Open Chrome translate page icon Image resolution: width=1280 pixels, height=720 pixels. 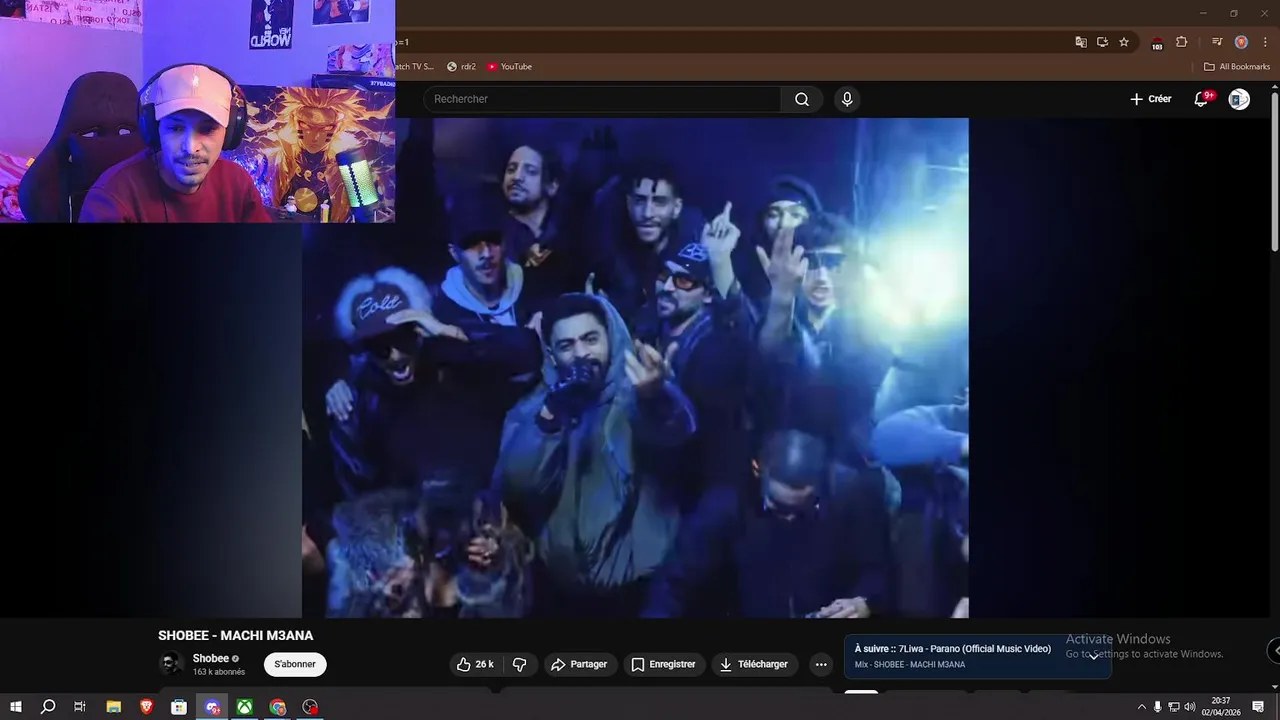(1080, 42)
